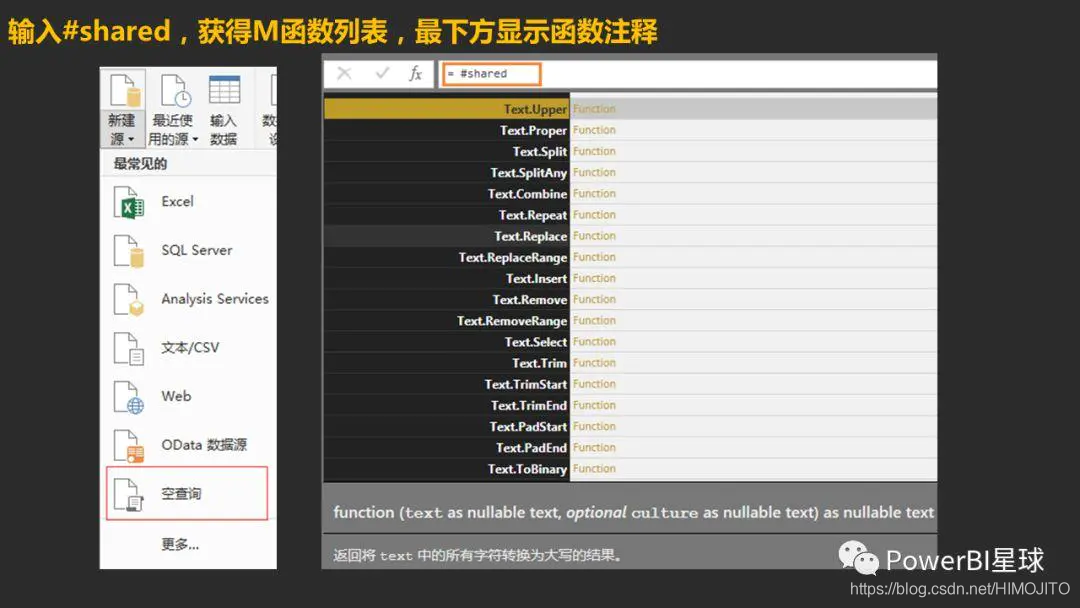The image size is (1080, 608).
Task: Open the Function link for Text.Combine
Action: coord(594,193)
